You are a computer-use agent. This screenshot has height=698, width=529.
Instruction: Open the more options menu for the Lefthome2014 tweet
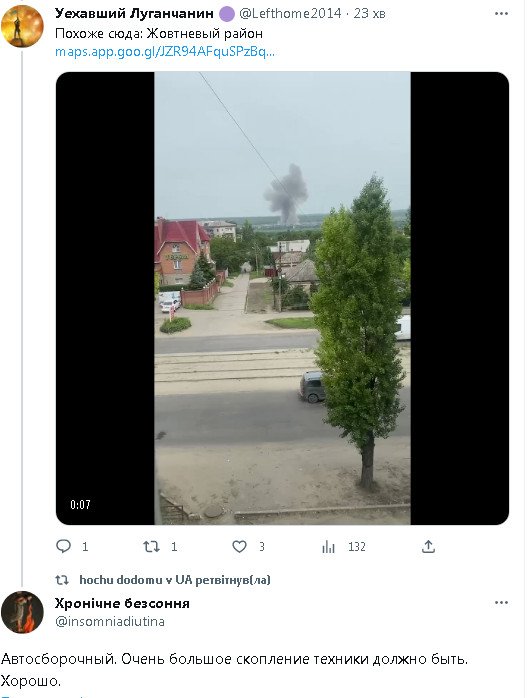coord(501,14)
